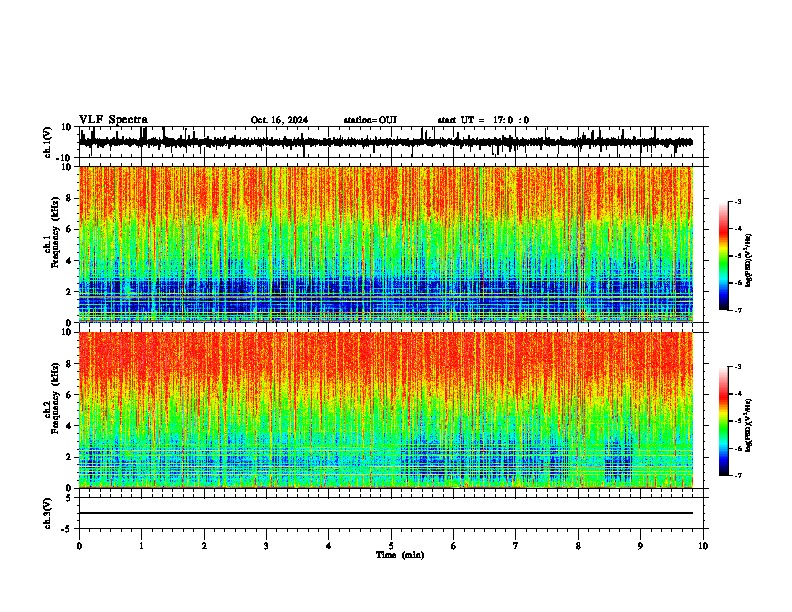The height and width of the screenshot is (612, 792).
Task: Select the date "Oct. 16, 2024"
Action: [x=279, y=120]
